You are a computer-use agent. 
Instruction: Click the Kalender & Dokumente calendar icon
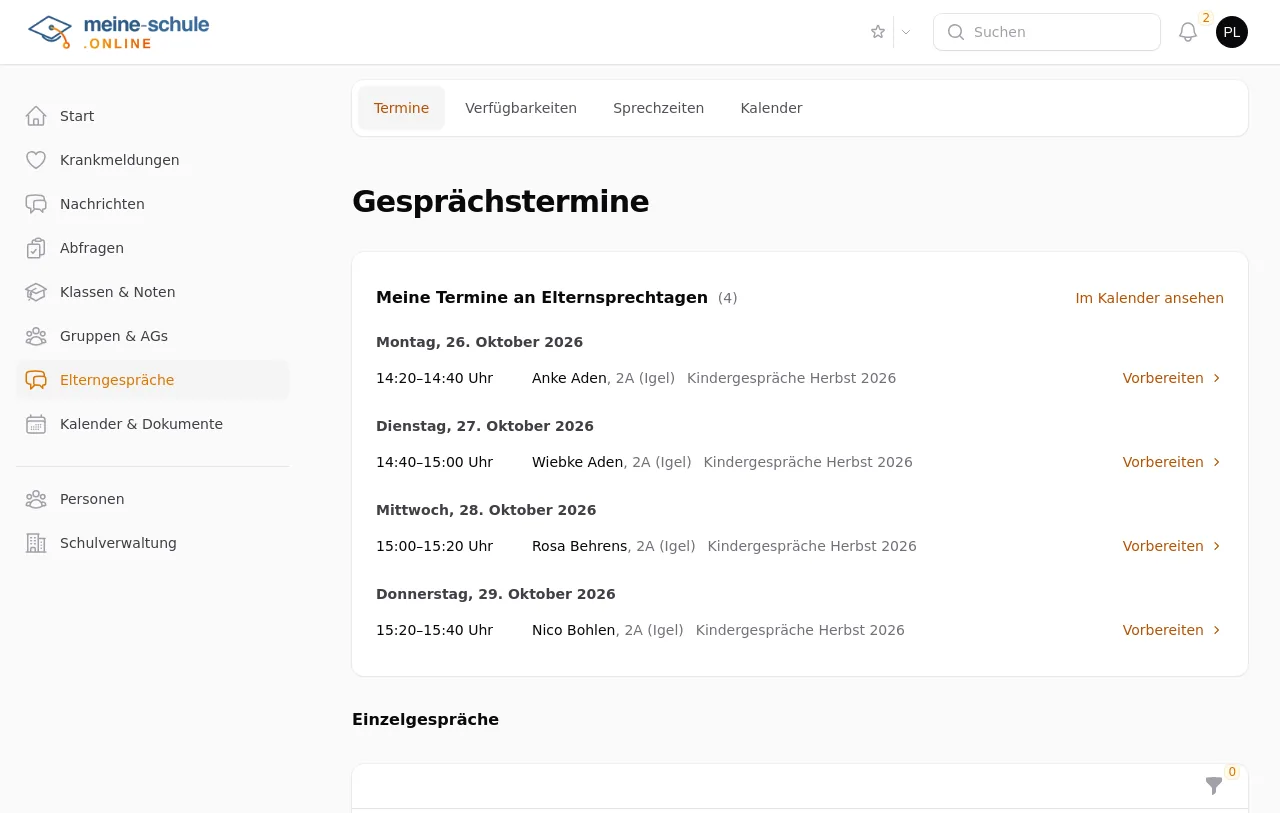click(x=36, y=424)
